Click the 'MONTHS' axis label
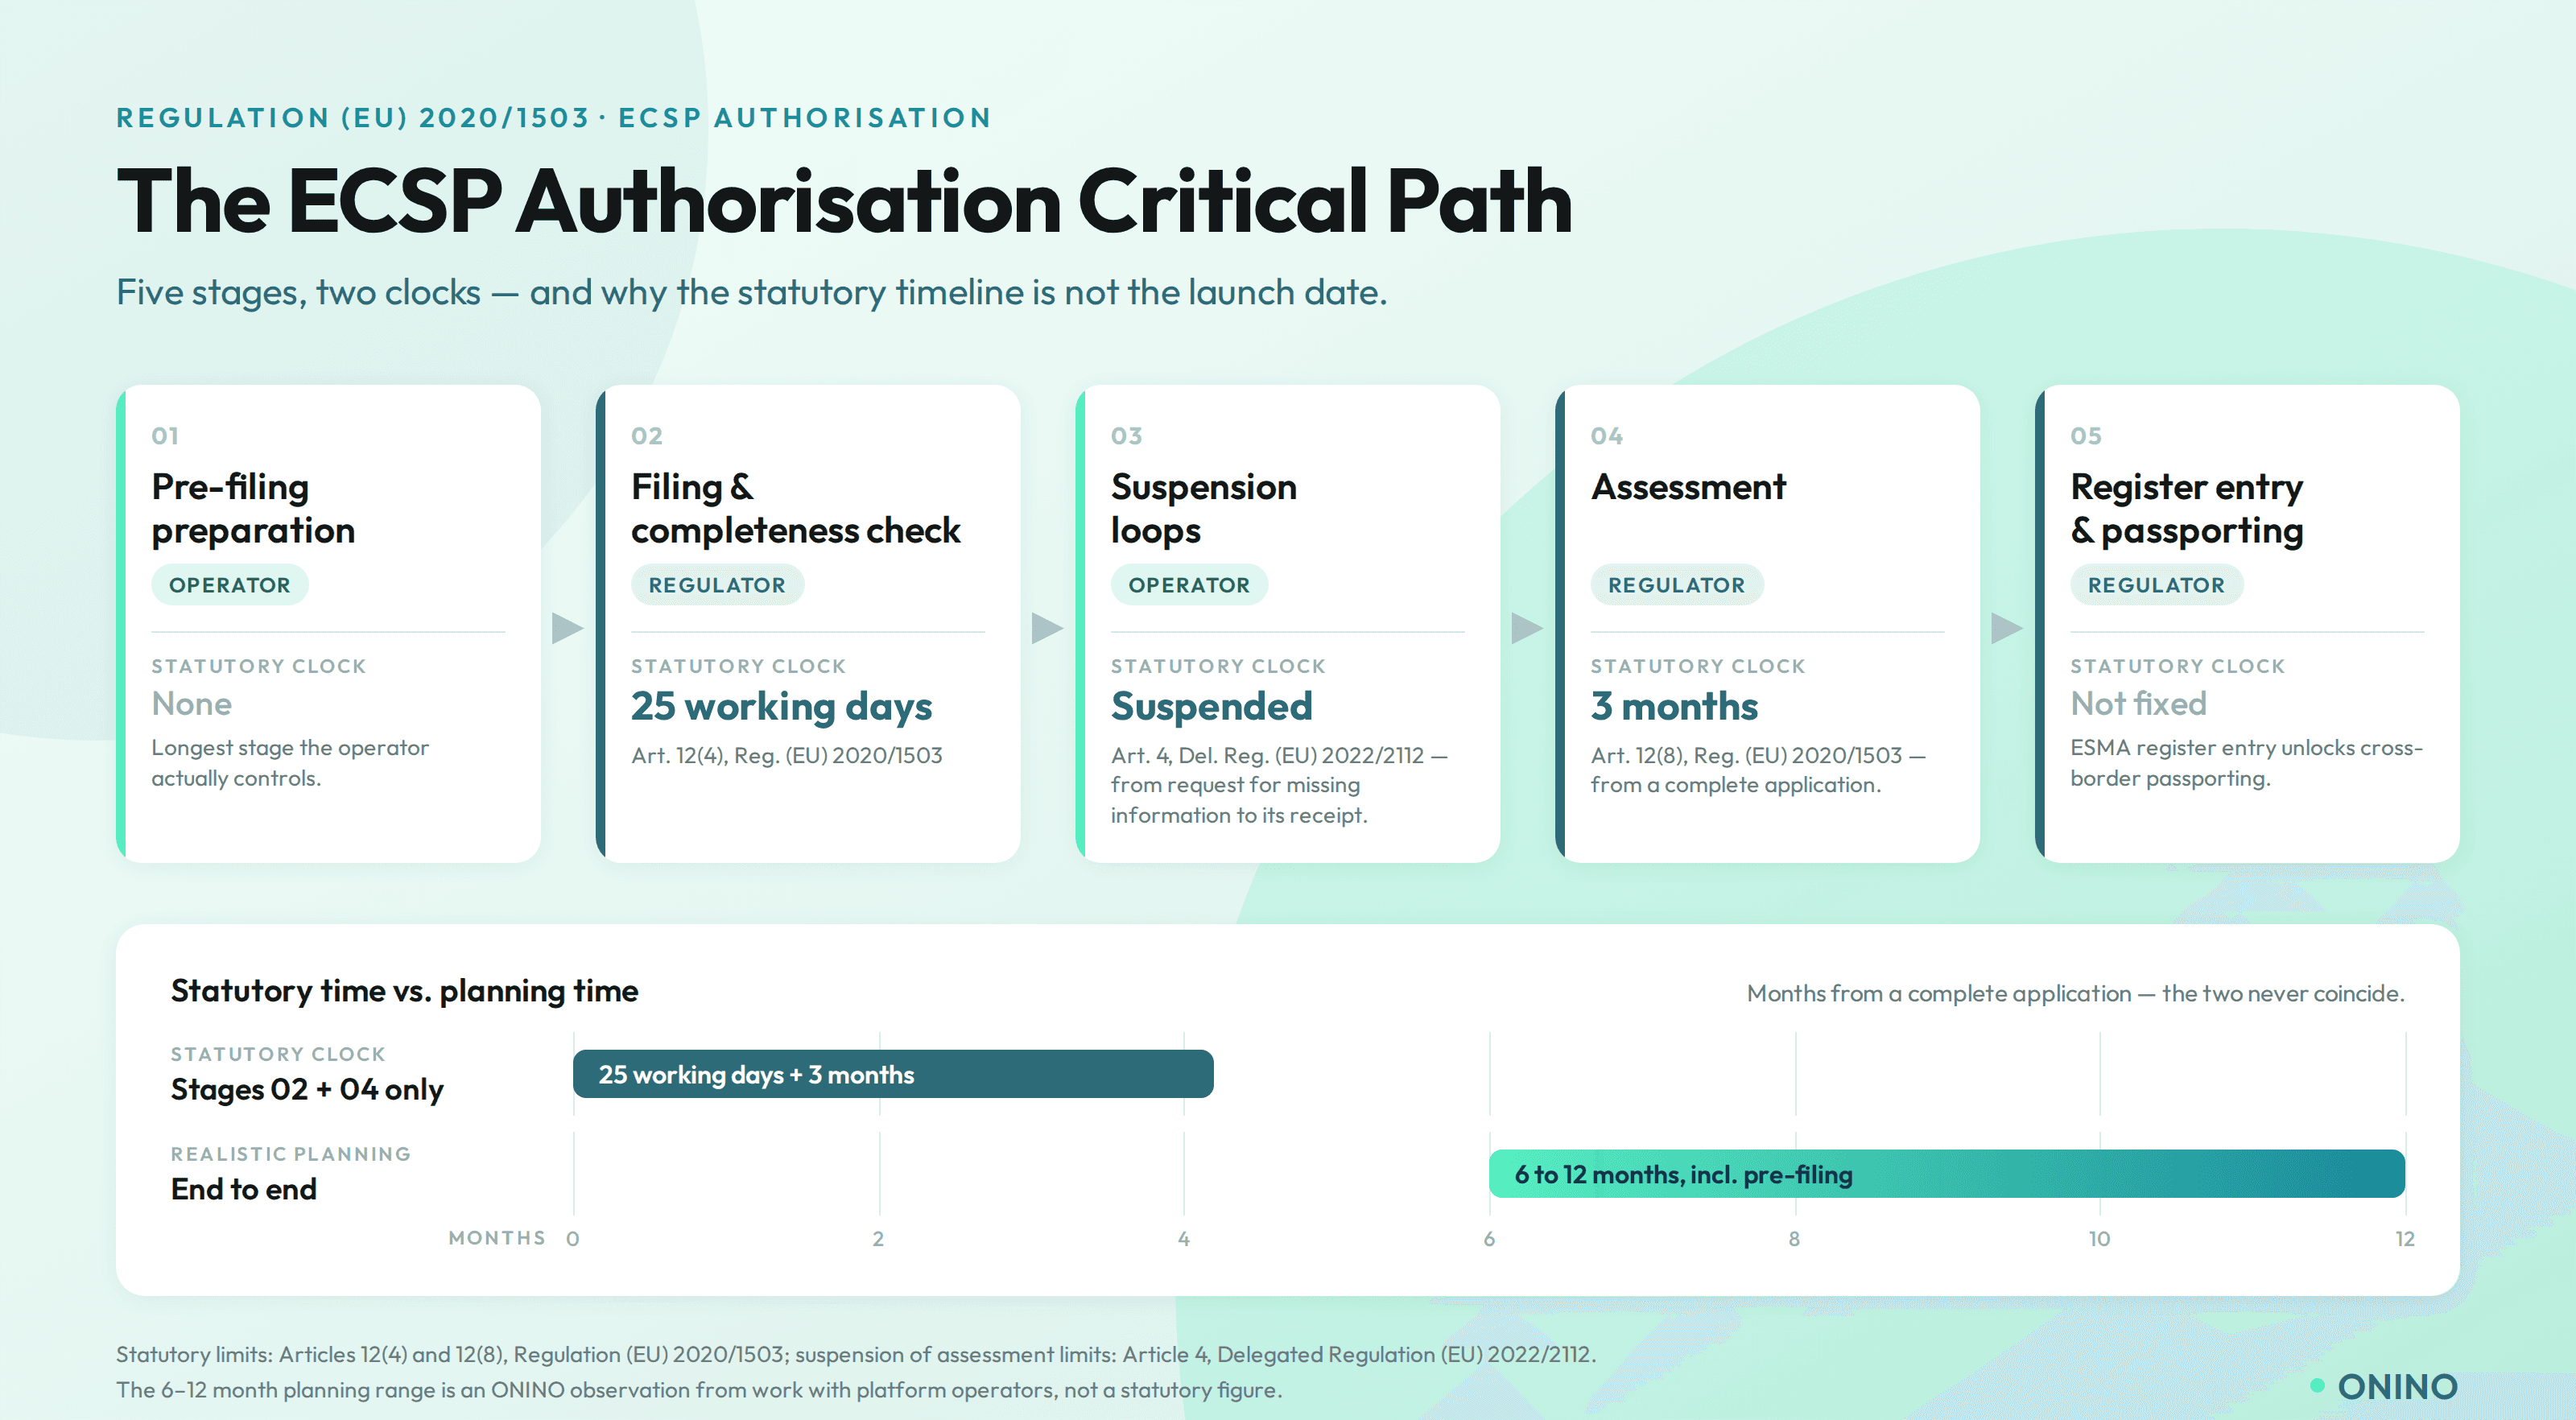The width and height of the screenshot is (2576, 1420). tap(497, 1238)
